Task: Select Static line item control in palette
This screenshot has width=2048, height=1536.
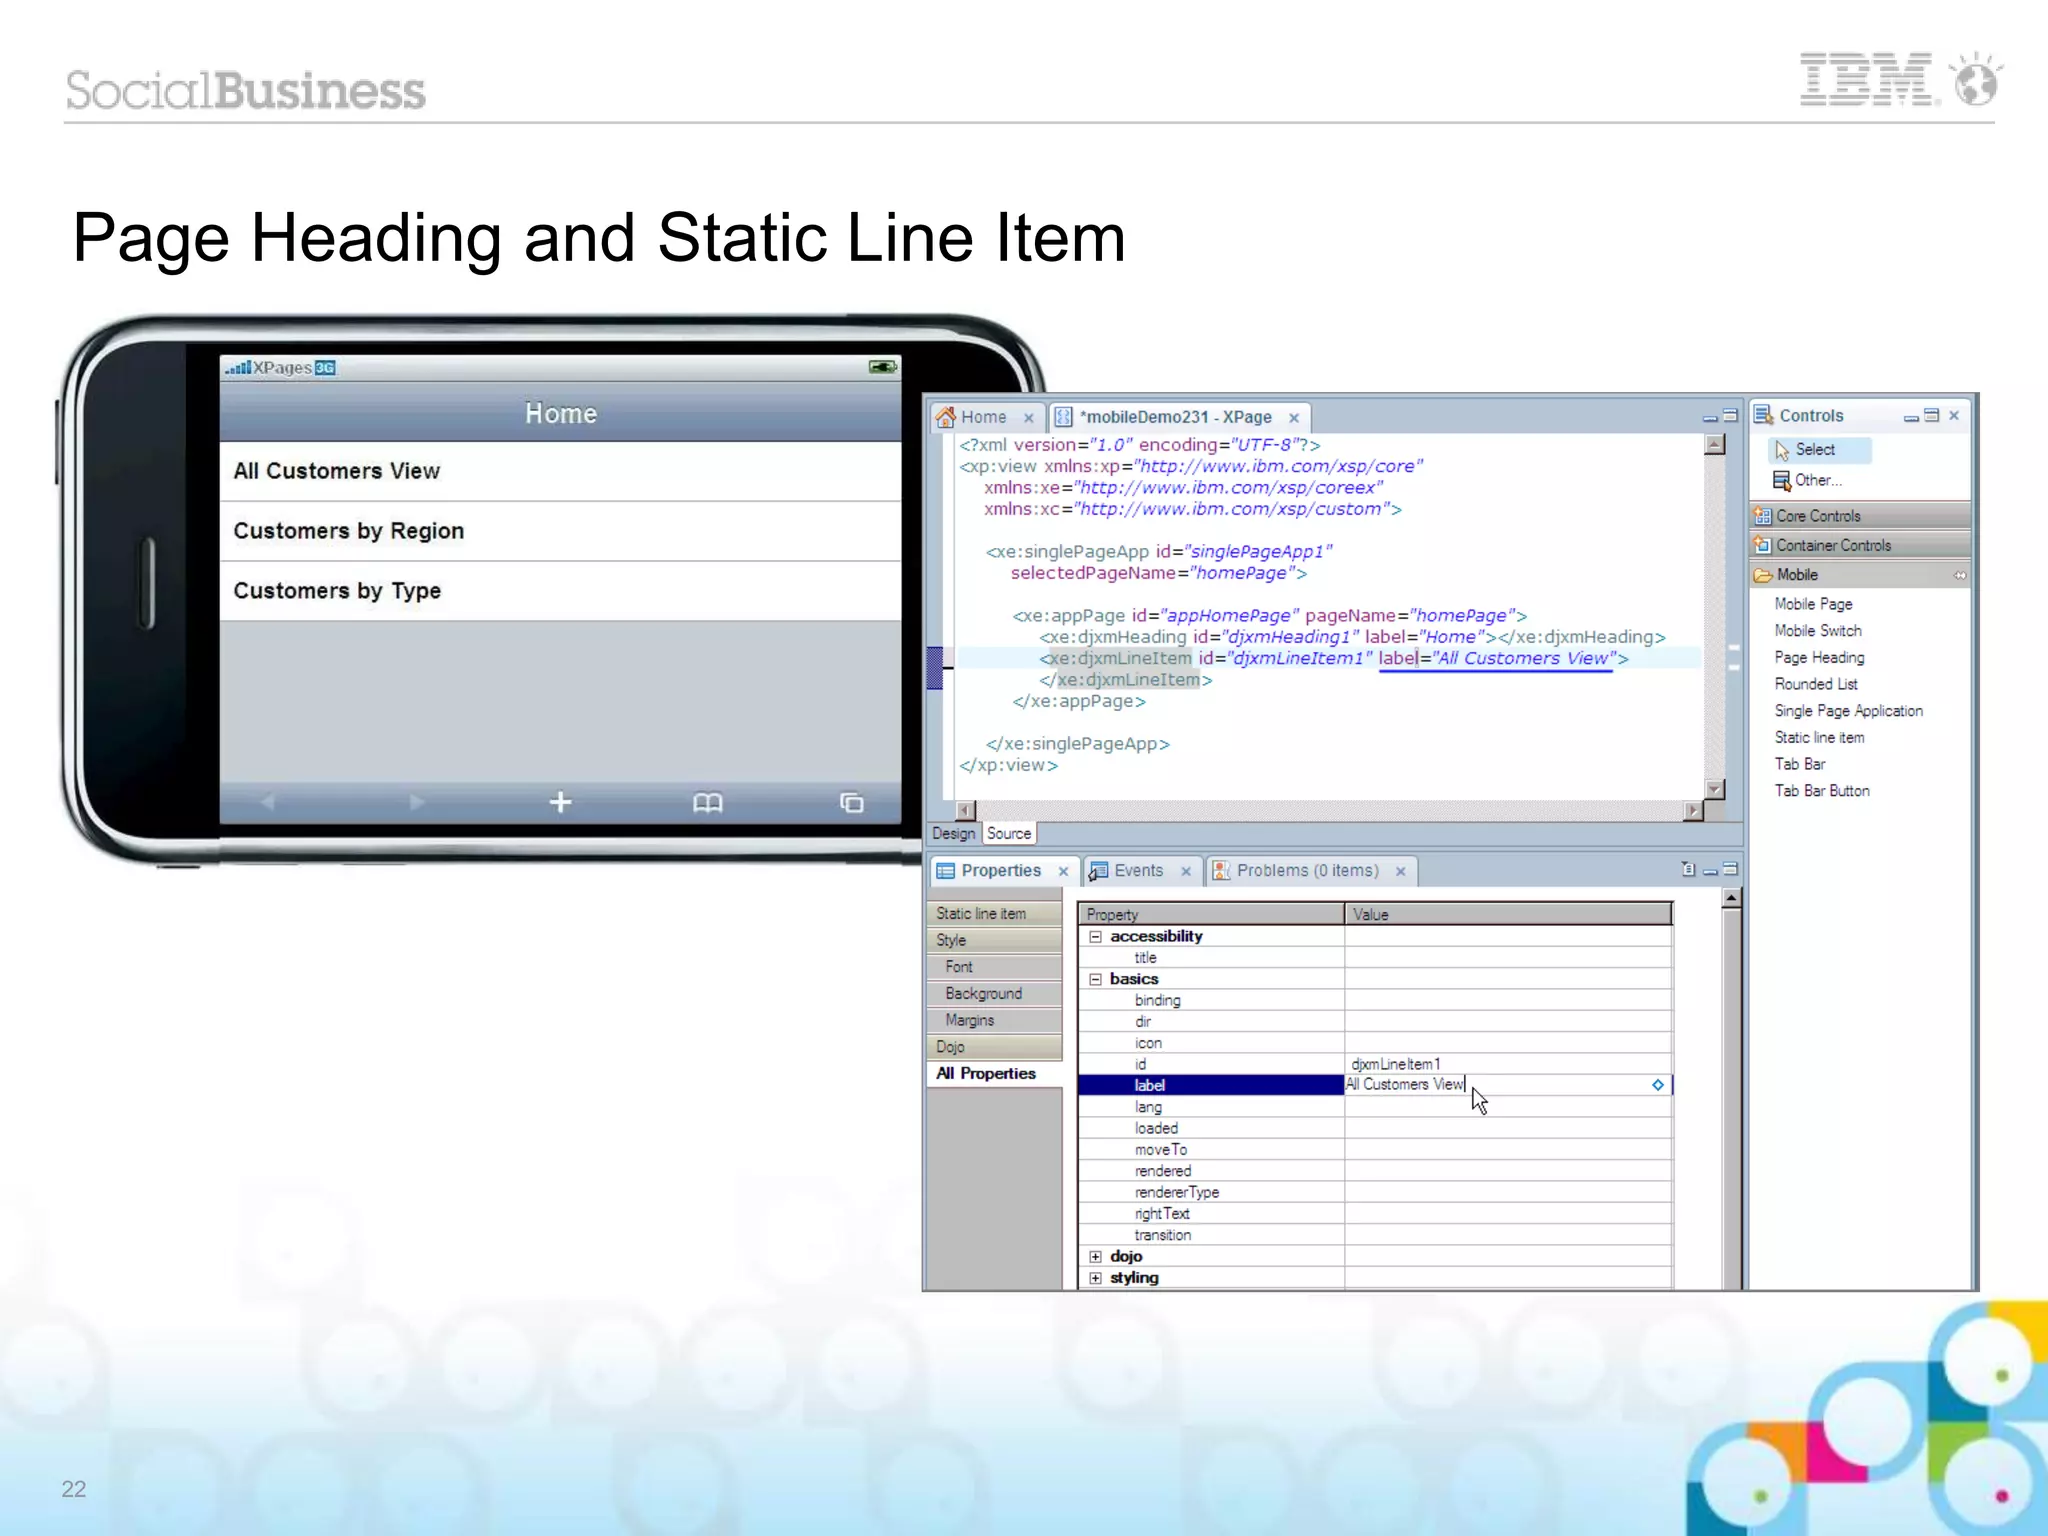Action: point(1819,738)
